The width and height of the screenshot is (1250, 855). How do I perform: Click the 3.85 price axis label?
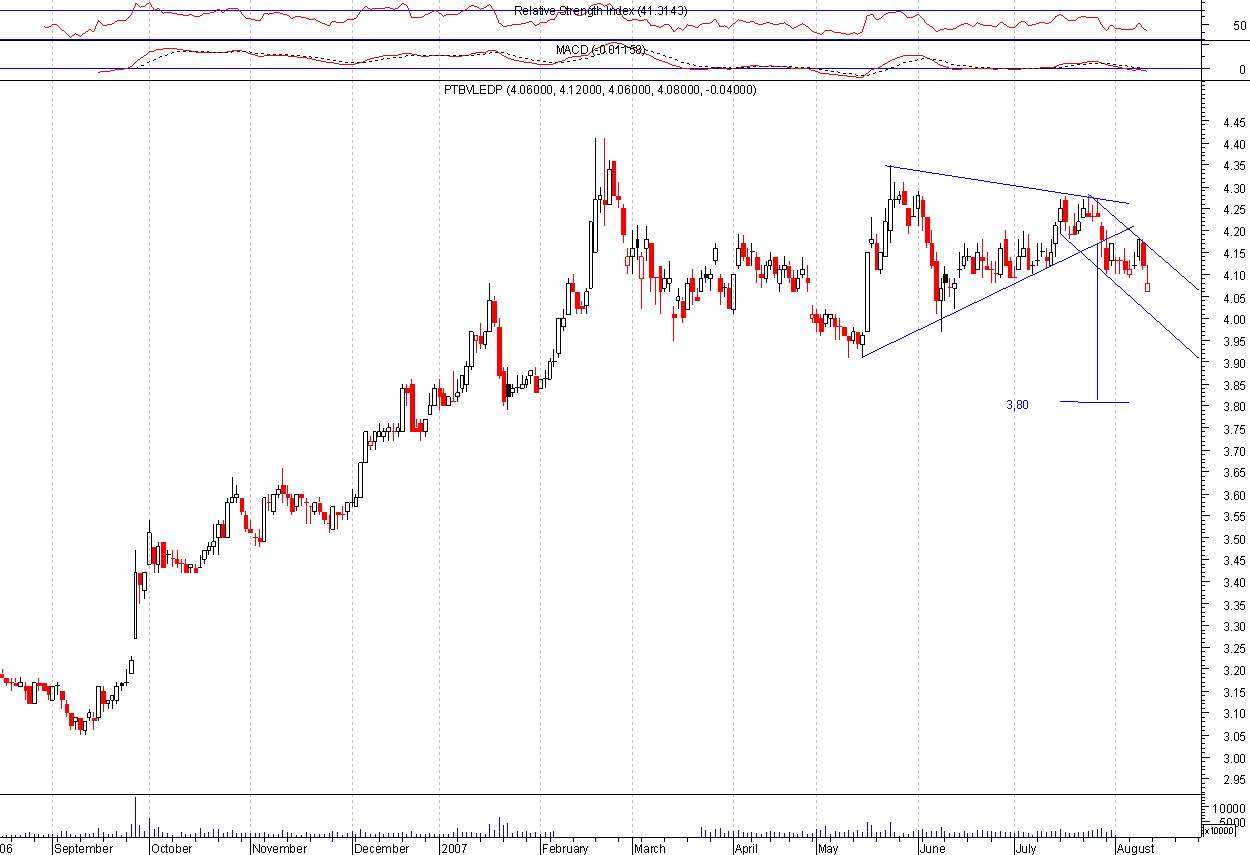(x=1234, y=386)
